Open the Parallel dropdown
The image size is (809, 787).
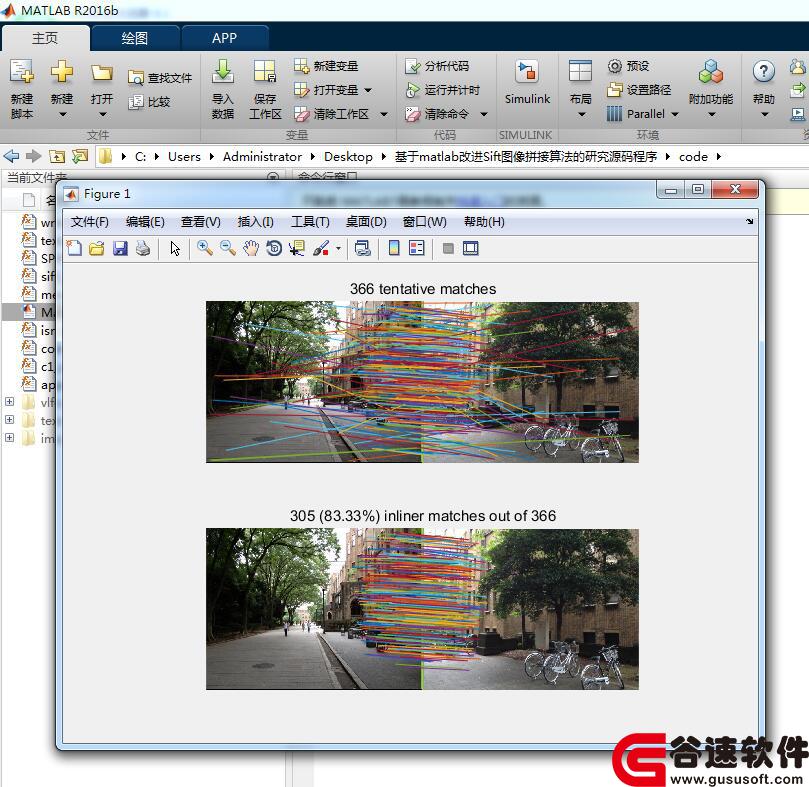tap(643, 114)
